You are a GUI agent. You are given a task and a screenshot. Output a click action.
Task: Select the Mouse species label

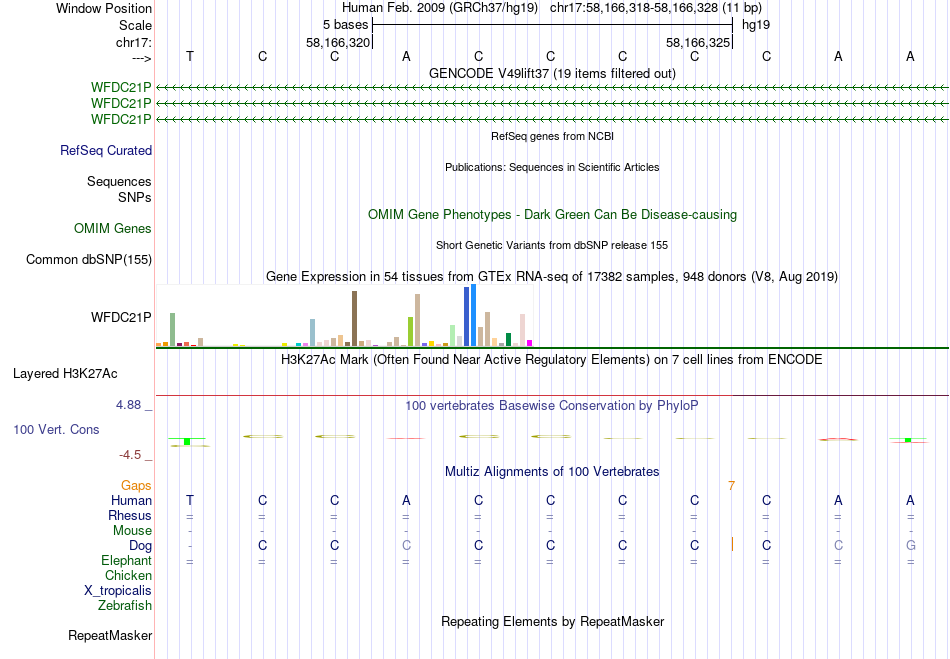(x=132, y=531)
